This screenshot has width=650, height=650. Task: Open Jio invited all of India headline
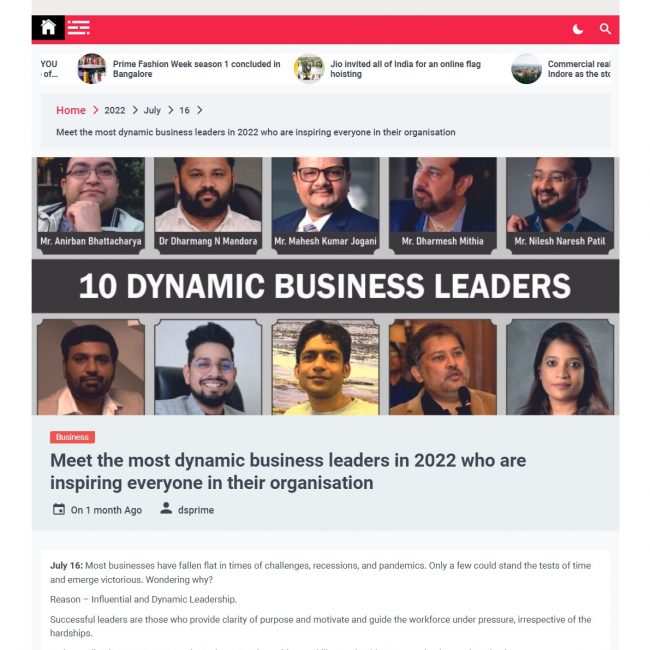pos(405,69)
